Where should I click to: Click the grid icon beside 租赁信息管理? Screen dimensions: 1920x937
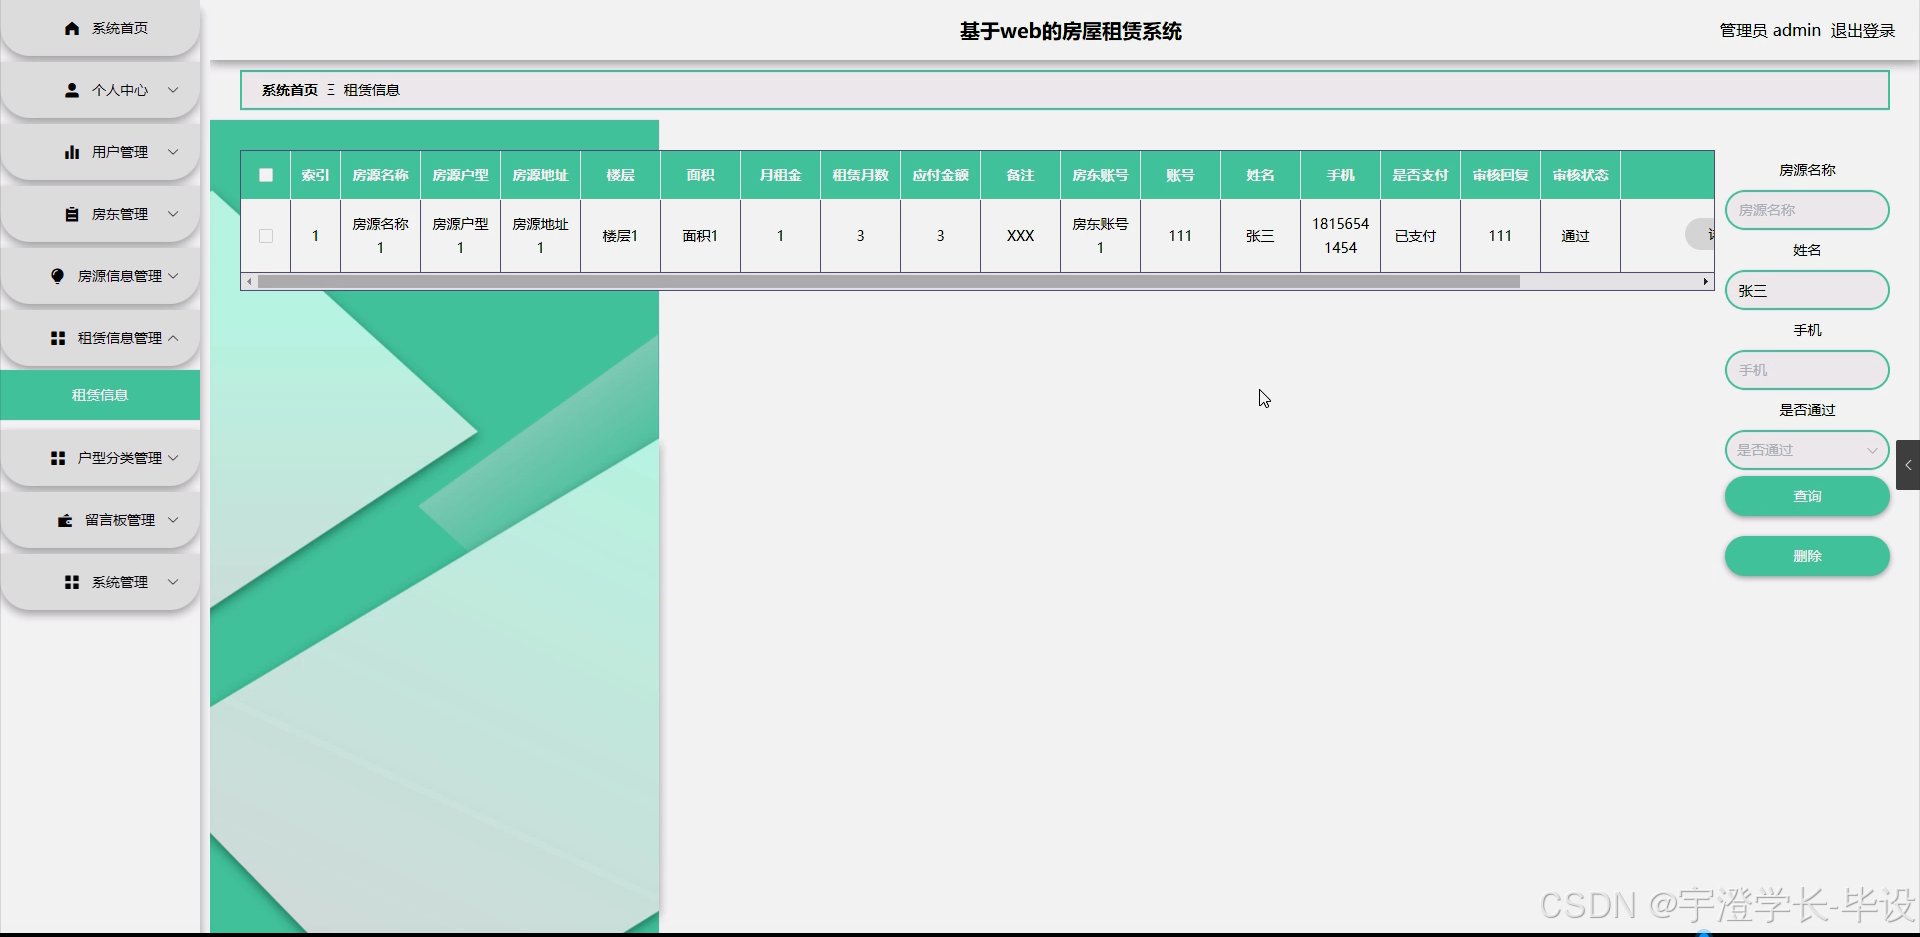[58, 338]
